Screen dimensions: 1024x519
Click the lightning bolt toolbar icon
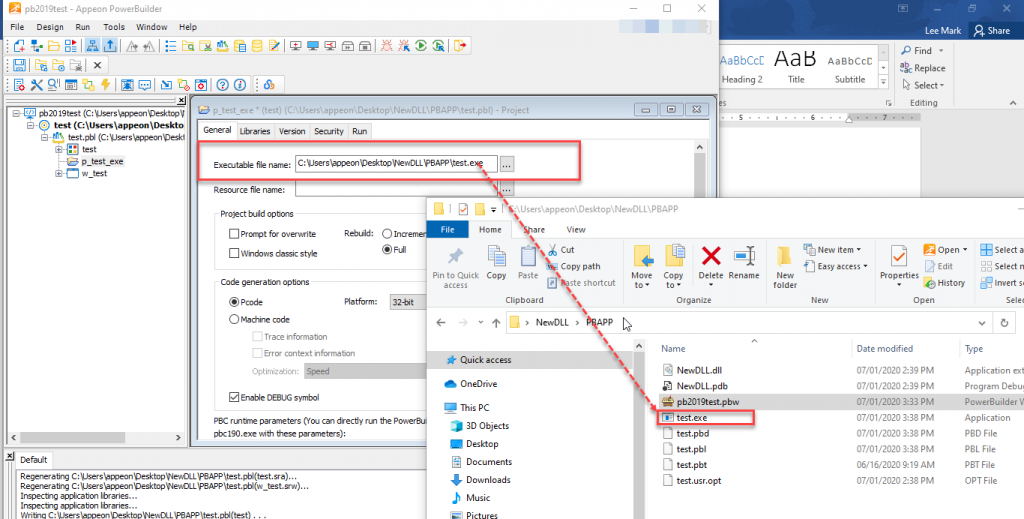(x=104, y=85)
